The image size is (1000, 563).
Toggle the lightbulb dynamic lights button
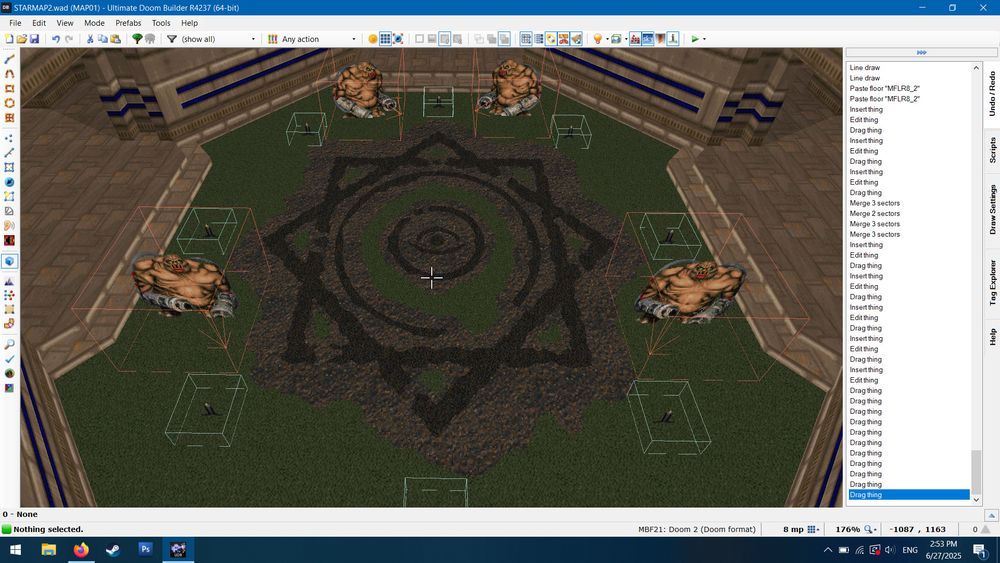[598, 39]
